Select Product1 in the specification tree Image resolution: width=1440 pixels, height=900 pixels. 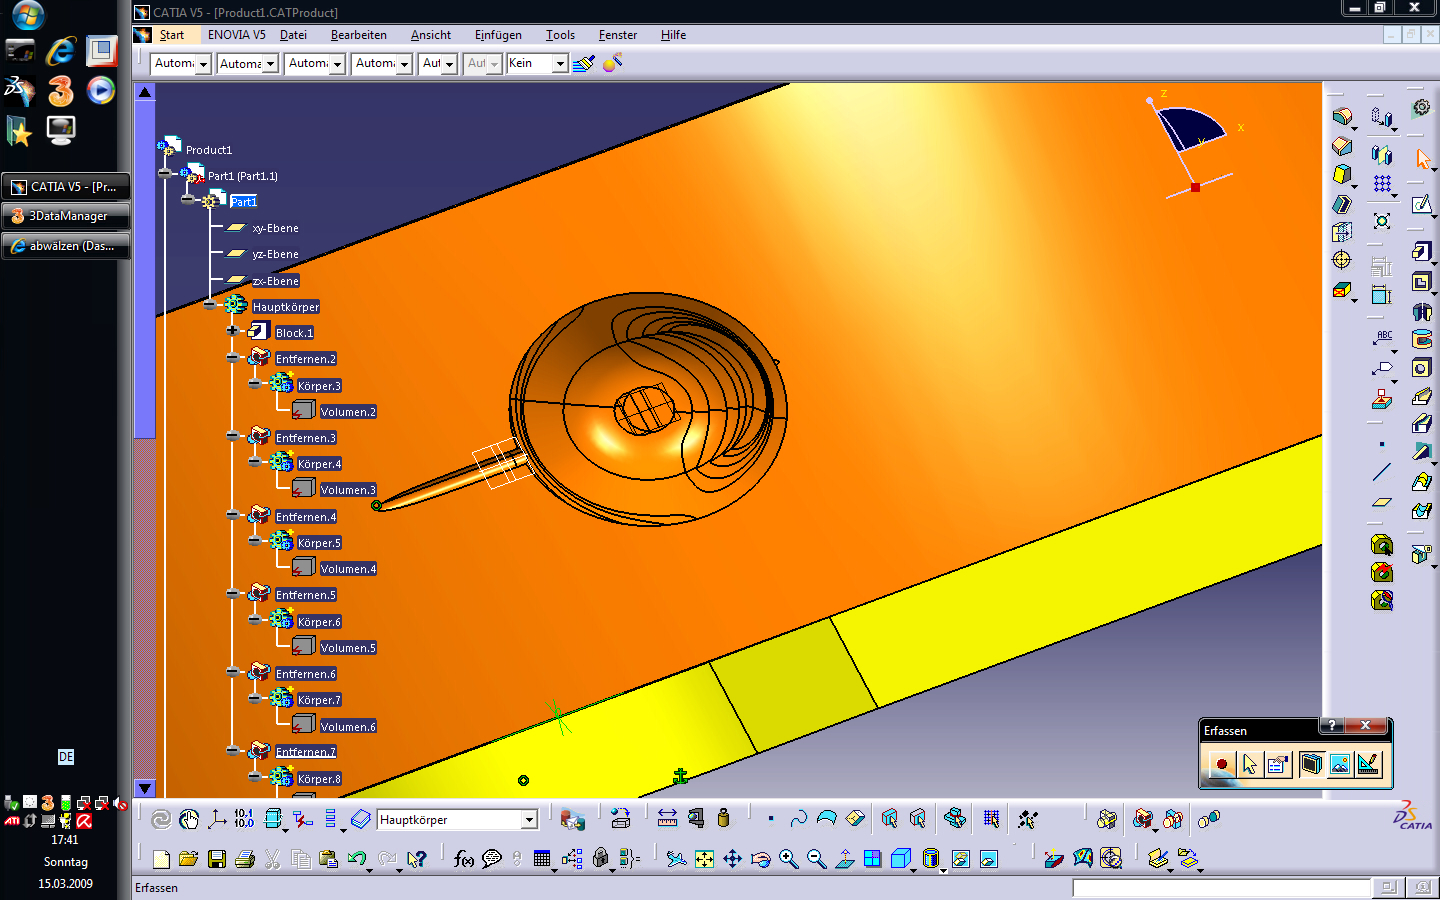click(x=209, y=150)
